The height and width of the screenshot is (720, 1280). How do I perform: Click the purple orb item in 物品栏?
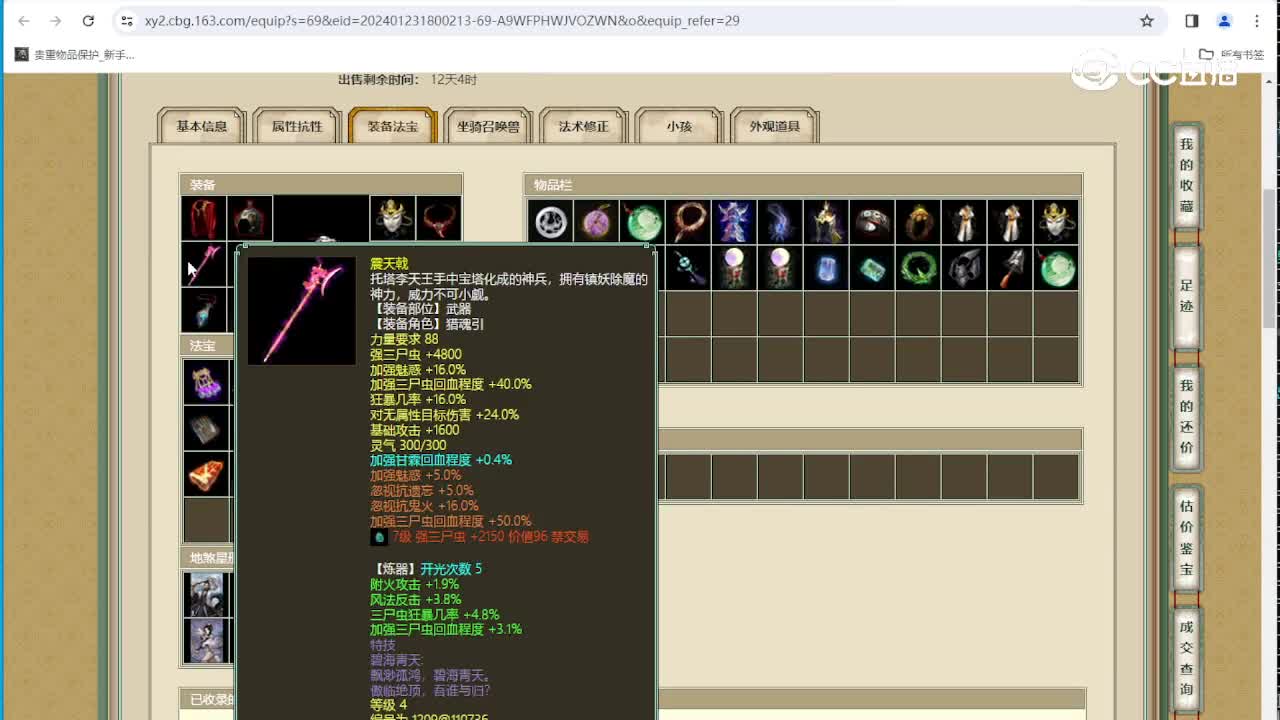pos(596,222)
